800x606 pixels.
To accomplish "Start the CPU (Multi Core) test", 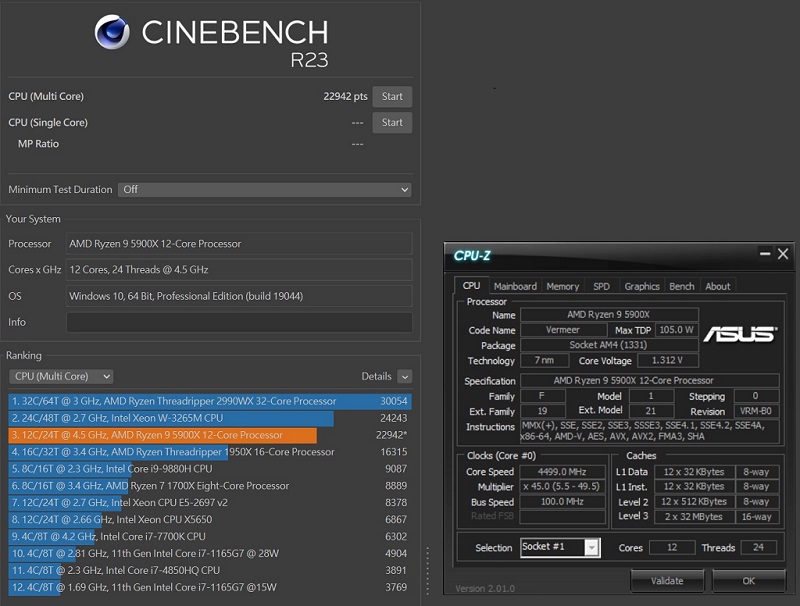I will [x=392, y=96].
